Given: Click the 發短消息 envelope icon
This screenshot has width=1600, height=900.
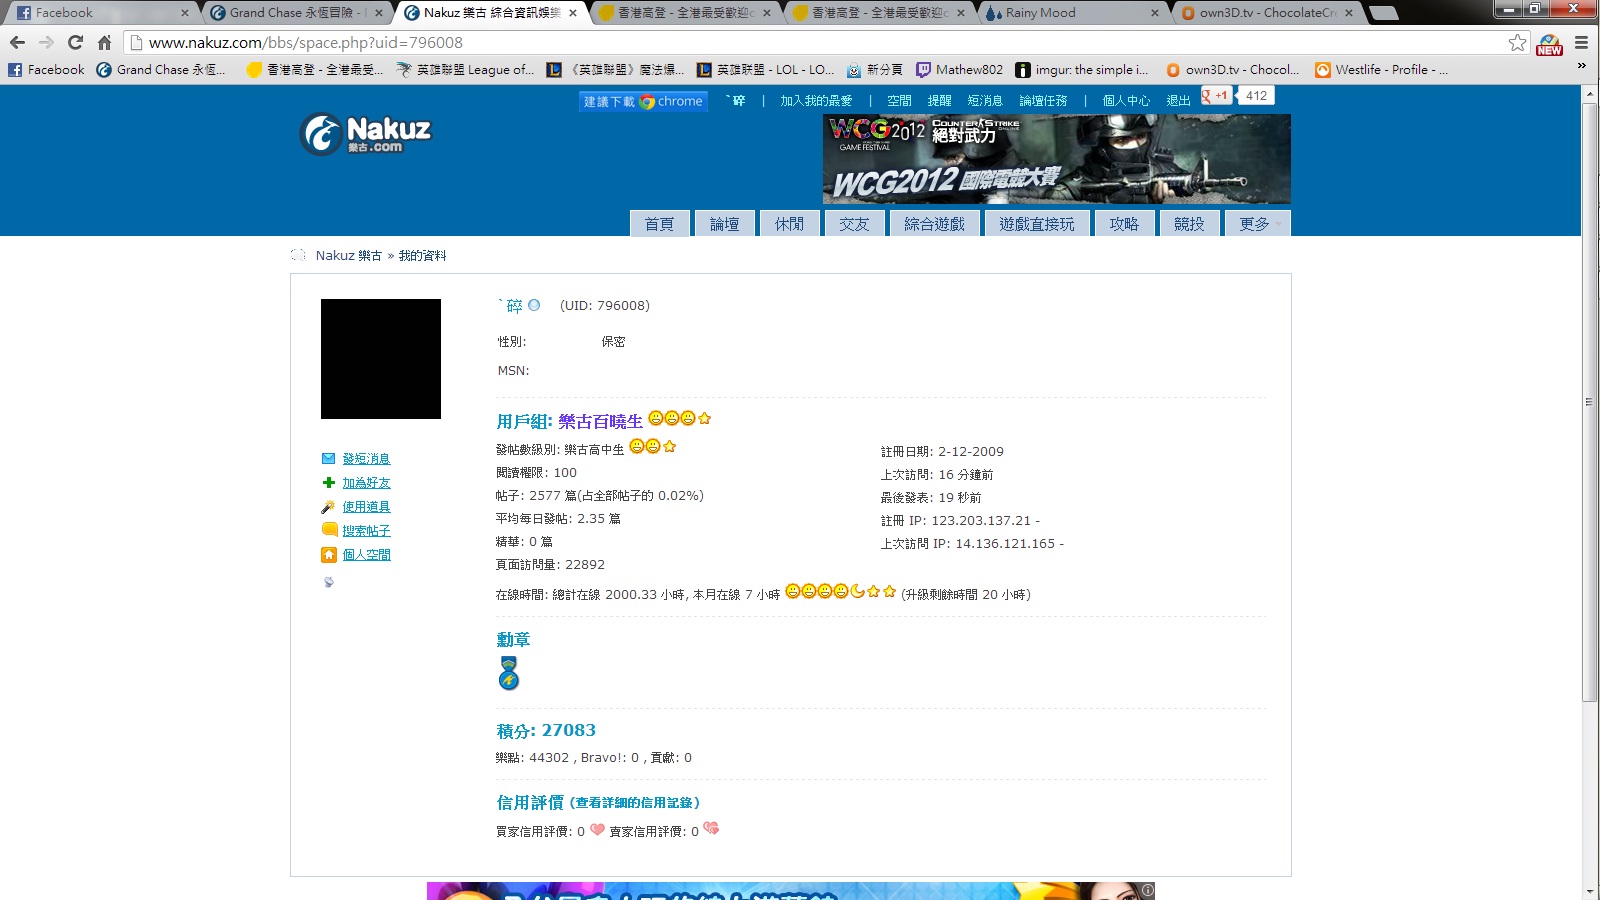Looking at the screenshot, I should [328, 459].
